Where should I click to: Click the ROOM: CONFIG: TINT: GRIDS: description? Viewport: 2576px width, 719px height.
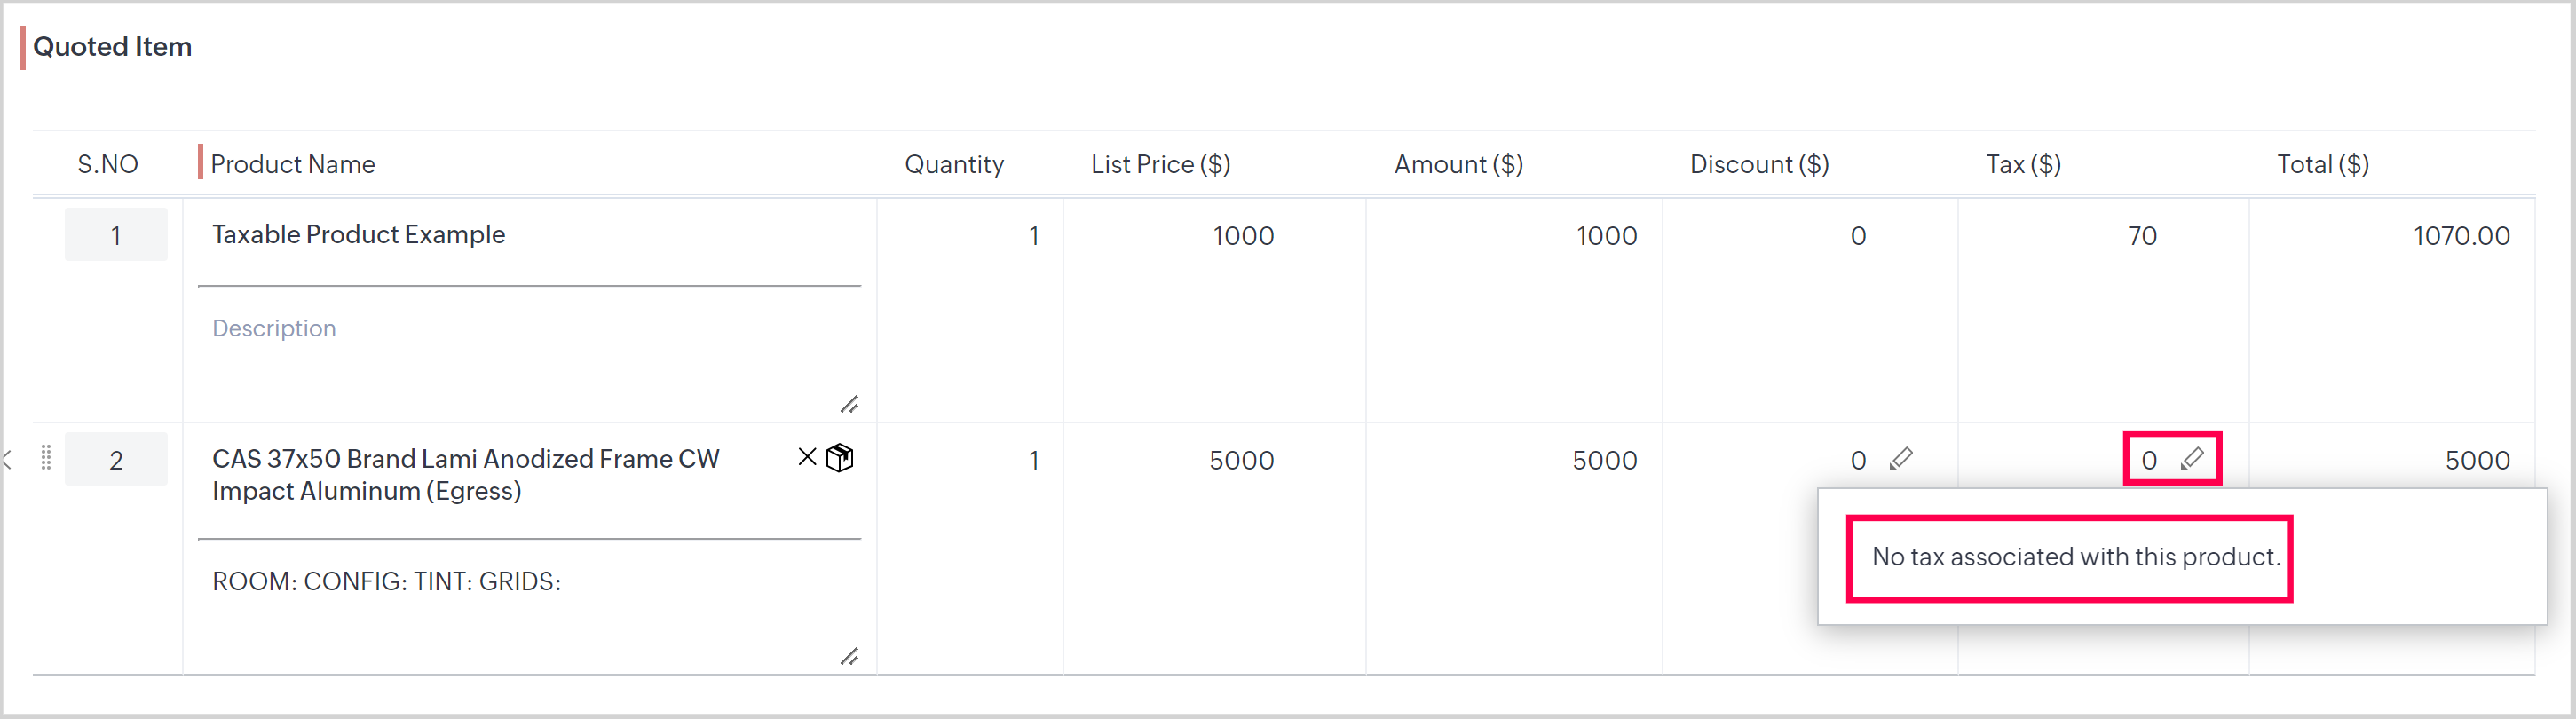click(x=386, y=582)
